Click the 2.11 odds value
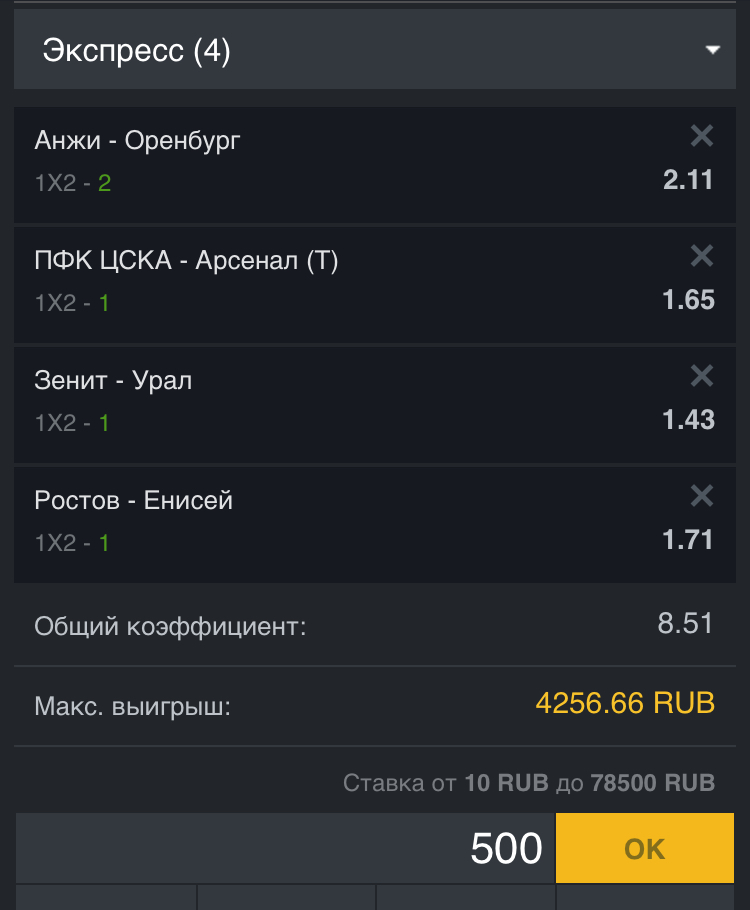The height and width of the screenshot is (910, 750). point(688,180)
